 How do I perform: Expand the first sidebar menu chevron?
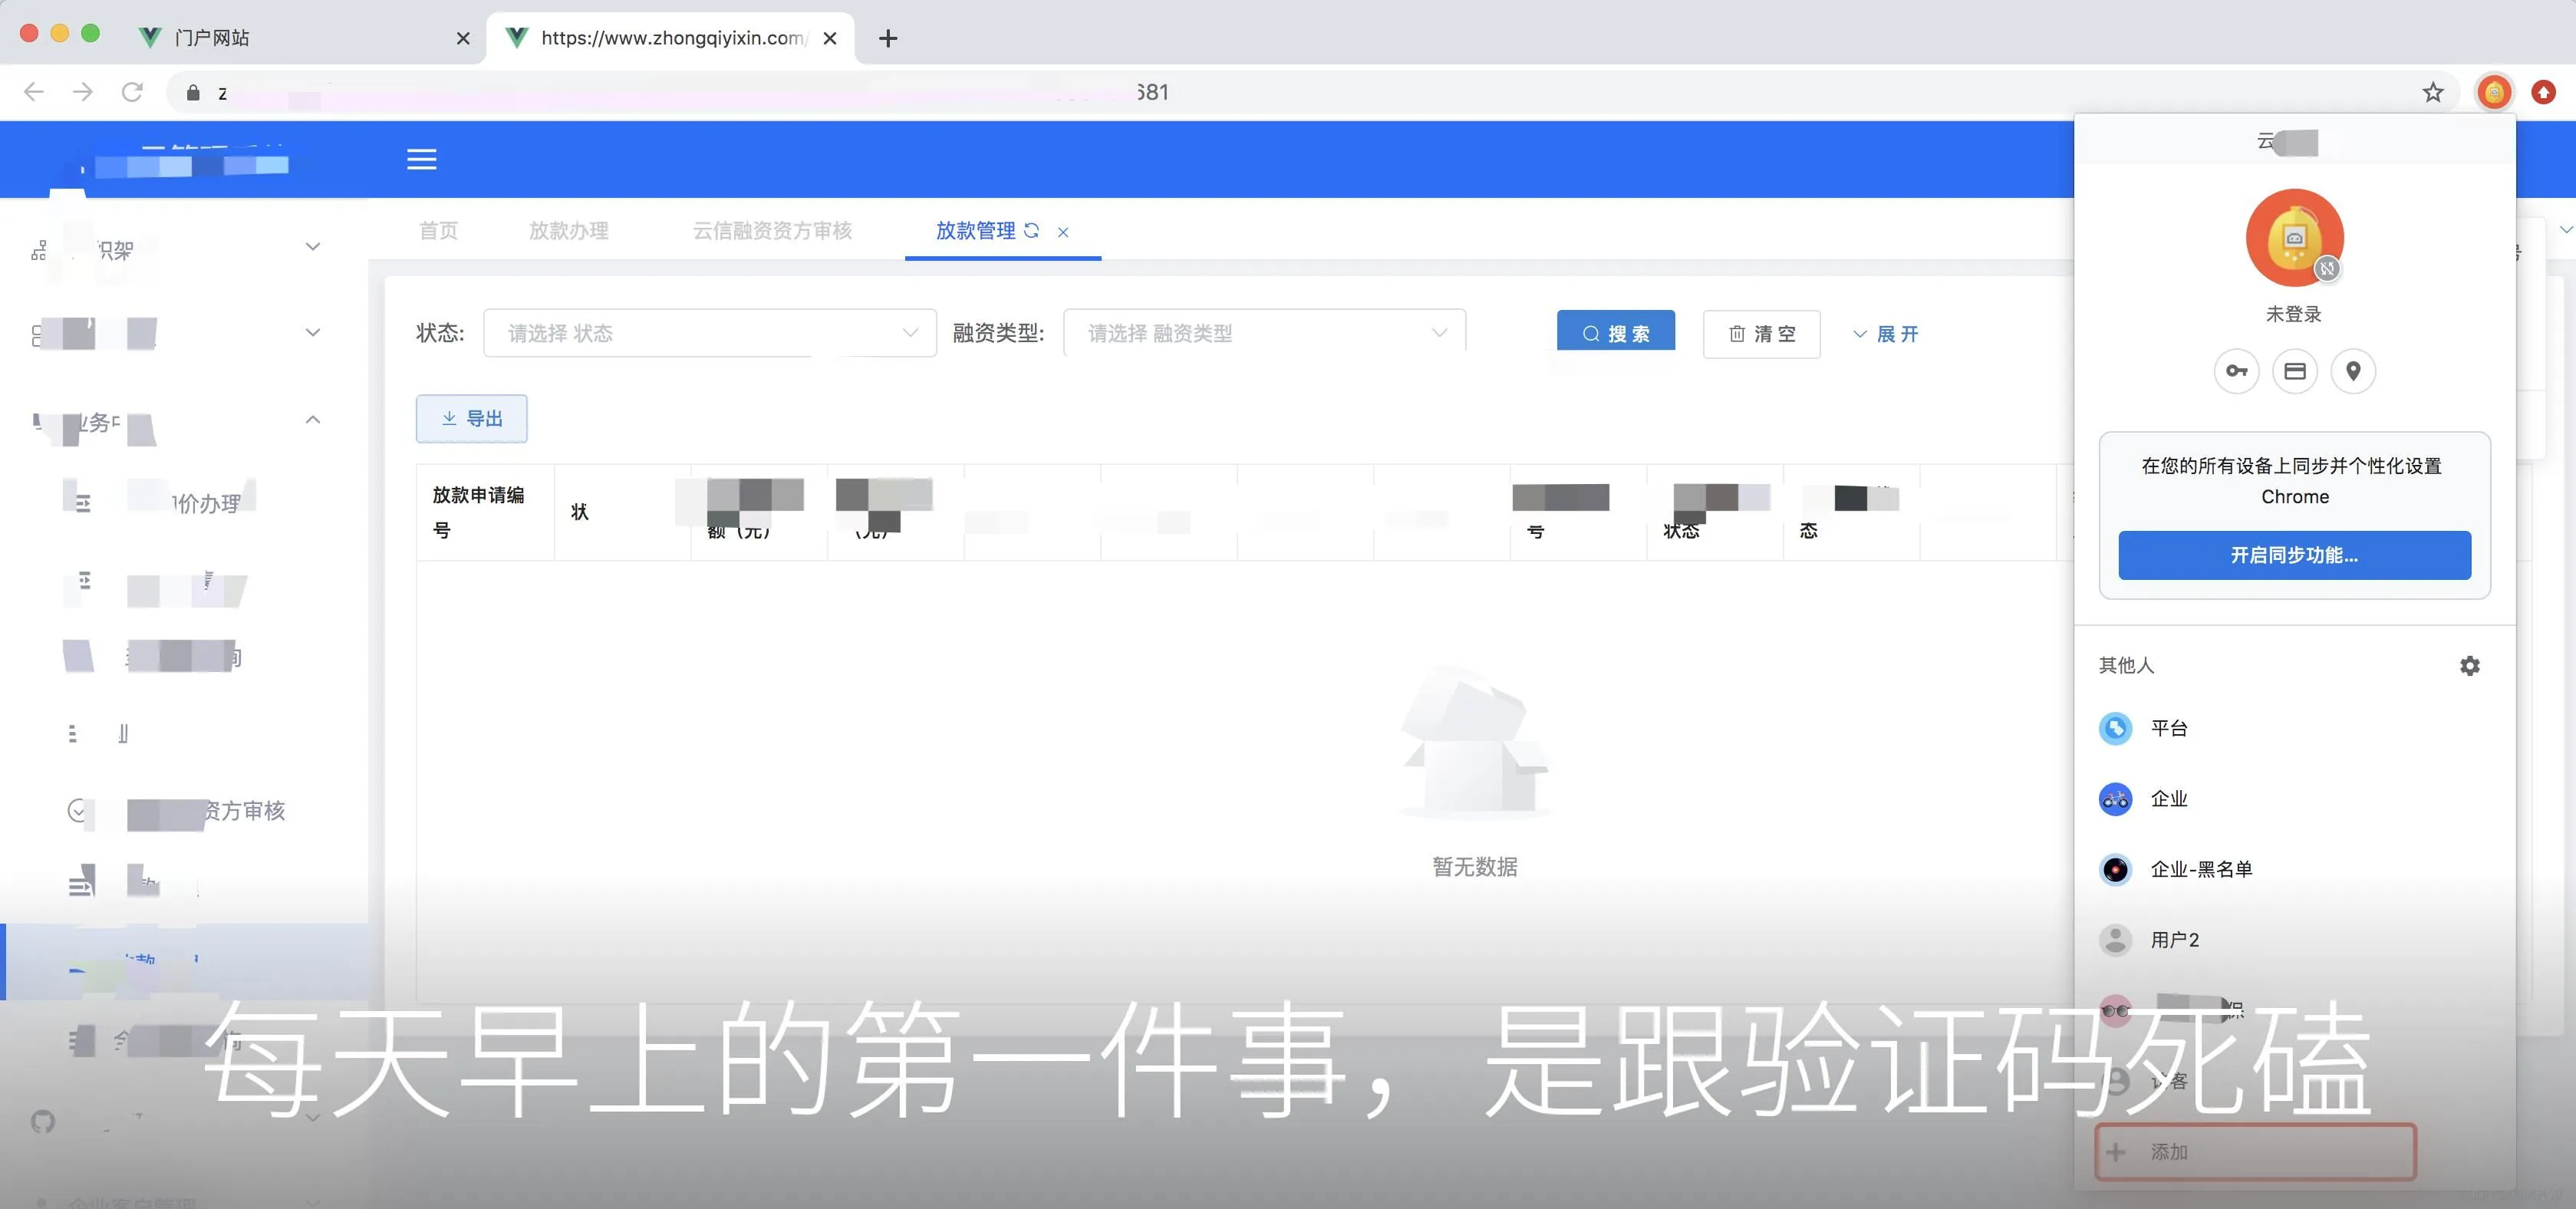coord(313,246)
